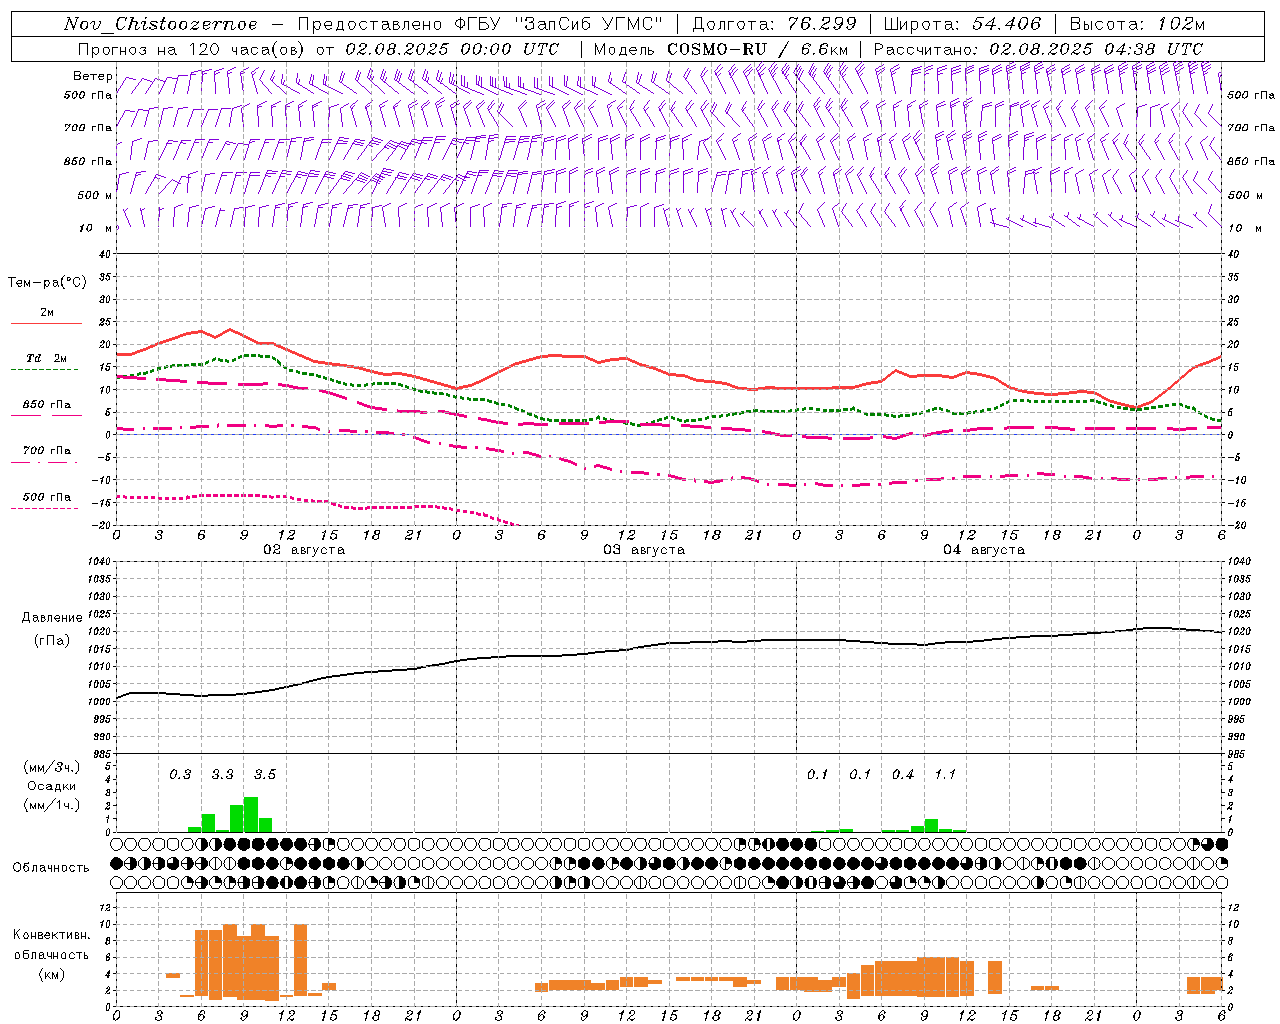Viewport: 1280px width, 1024px height.
Task: Click the 'Давление' pressure panel label
Action: 52,618
